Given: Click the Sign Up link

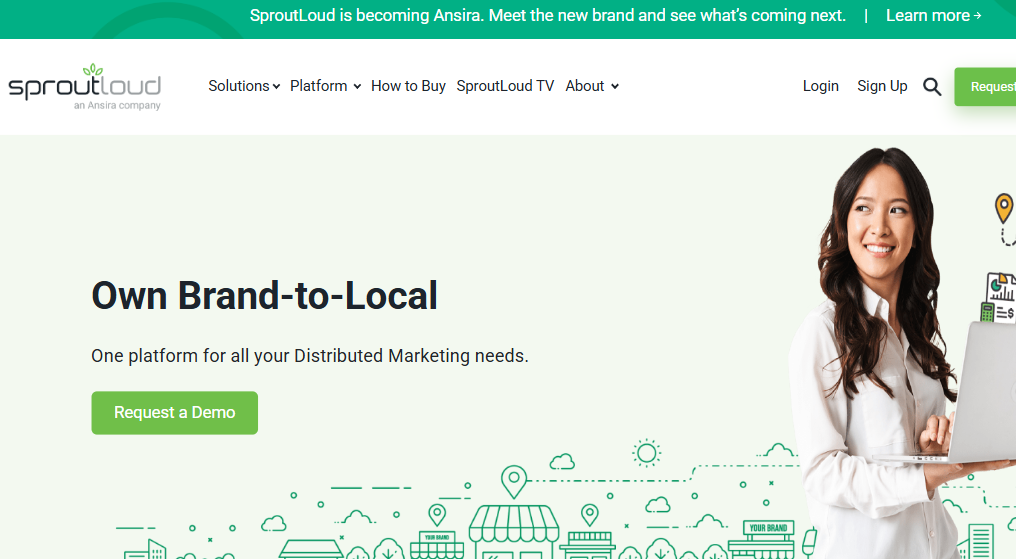Looking at the screenshot, I should click(x=882, y=86).
